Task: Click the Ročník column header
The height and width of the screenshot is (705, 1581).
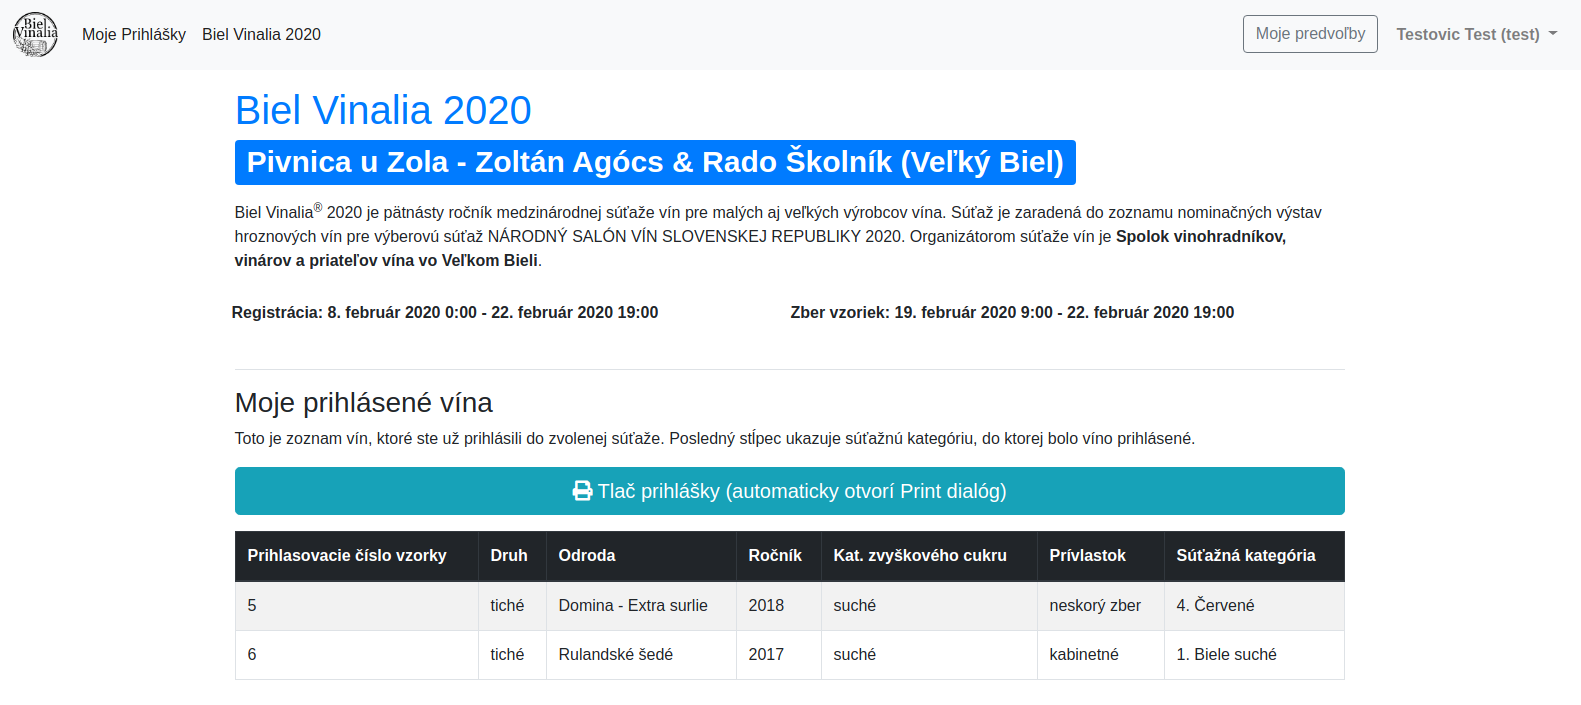Action: (x=775, y=555)
